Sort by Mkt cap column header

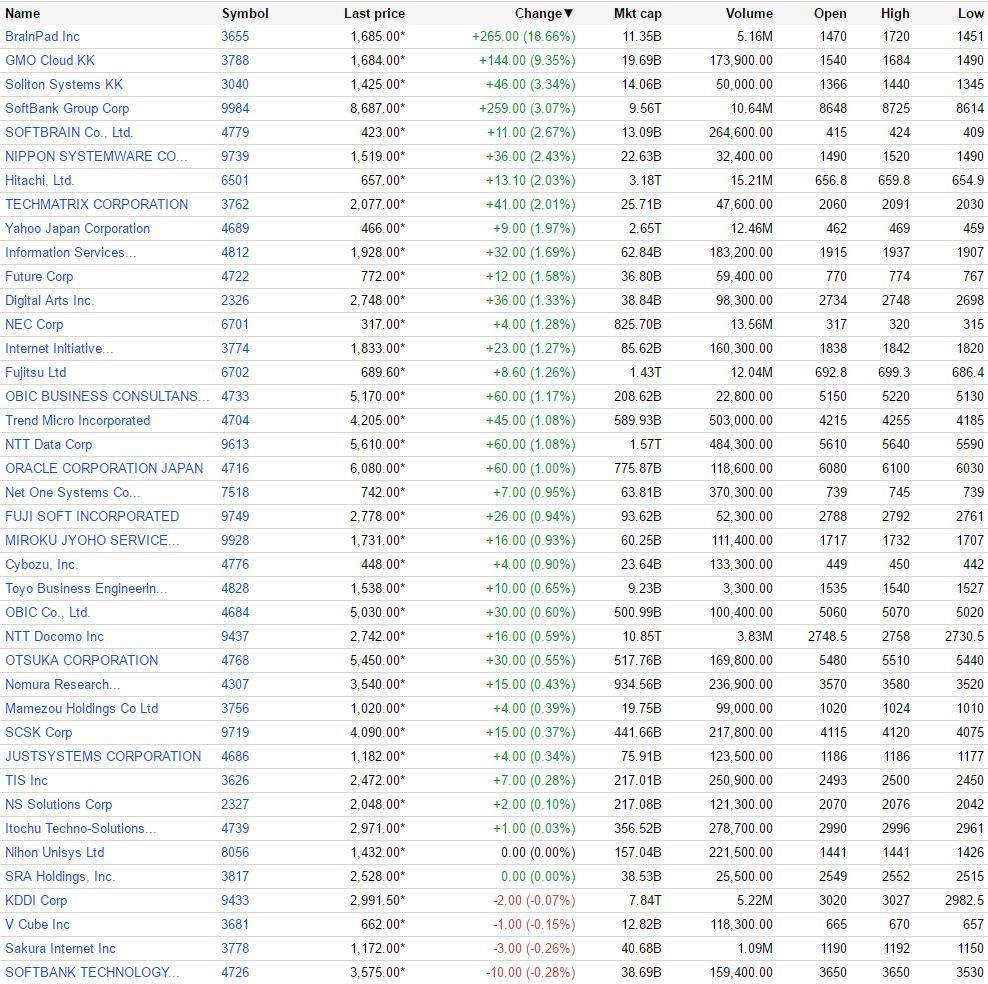638,13
